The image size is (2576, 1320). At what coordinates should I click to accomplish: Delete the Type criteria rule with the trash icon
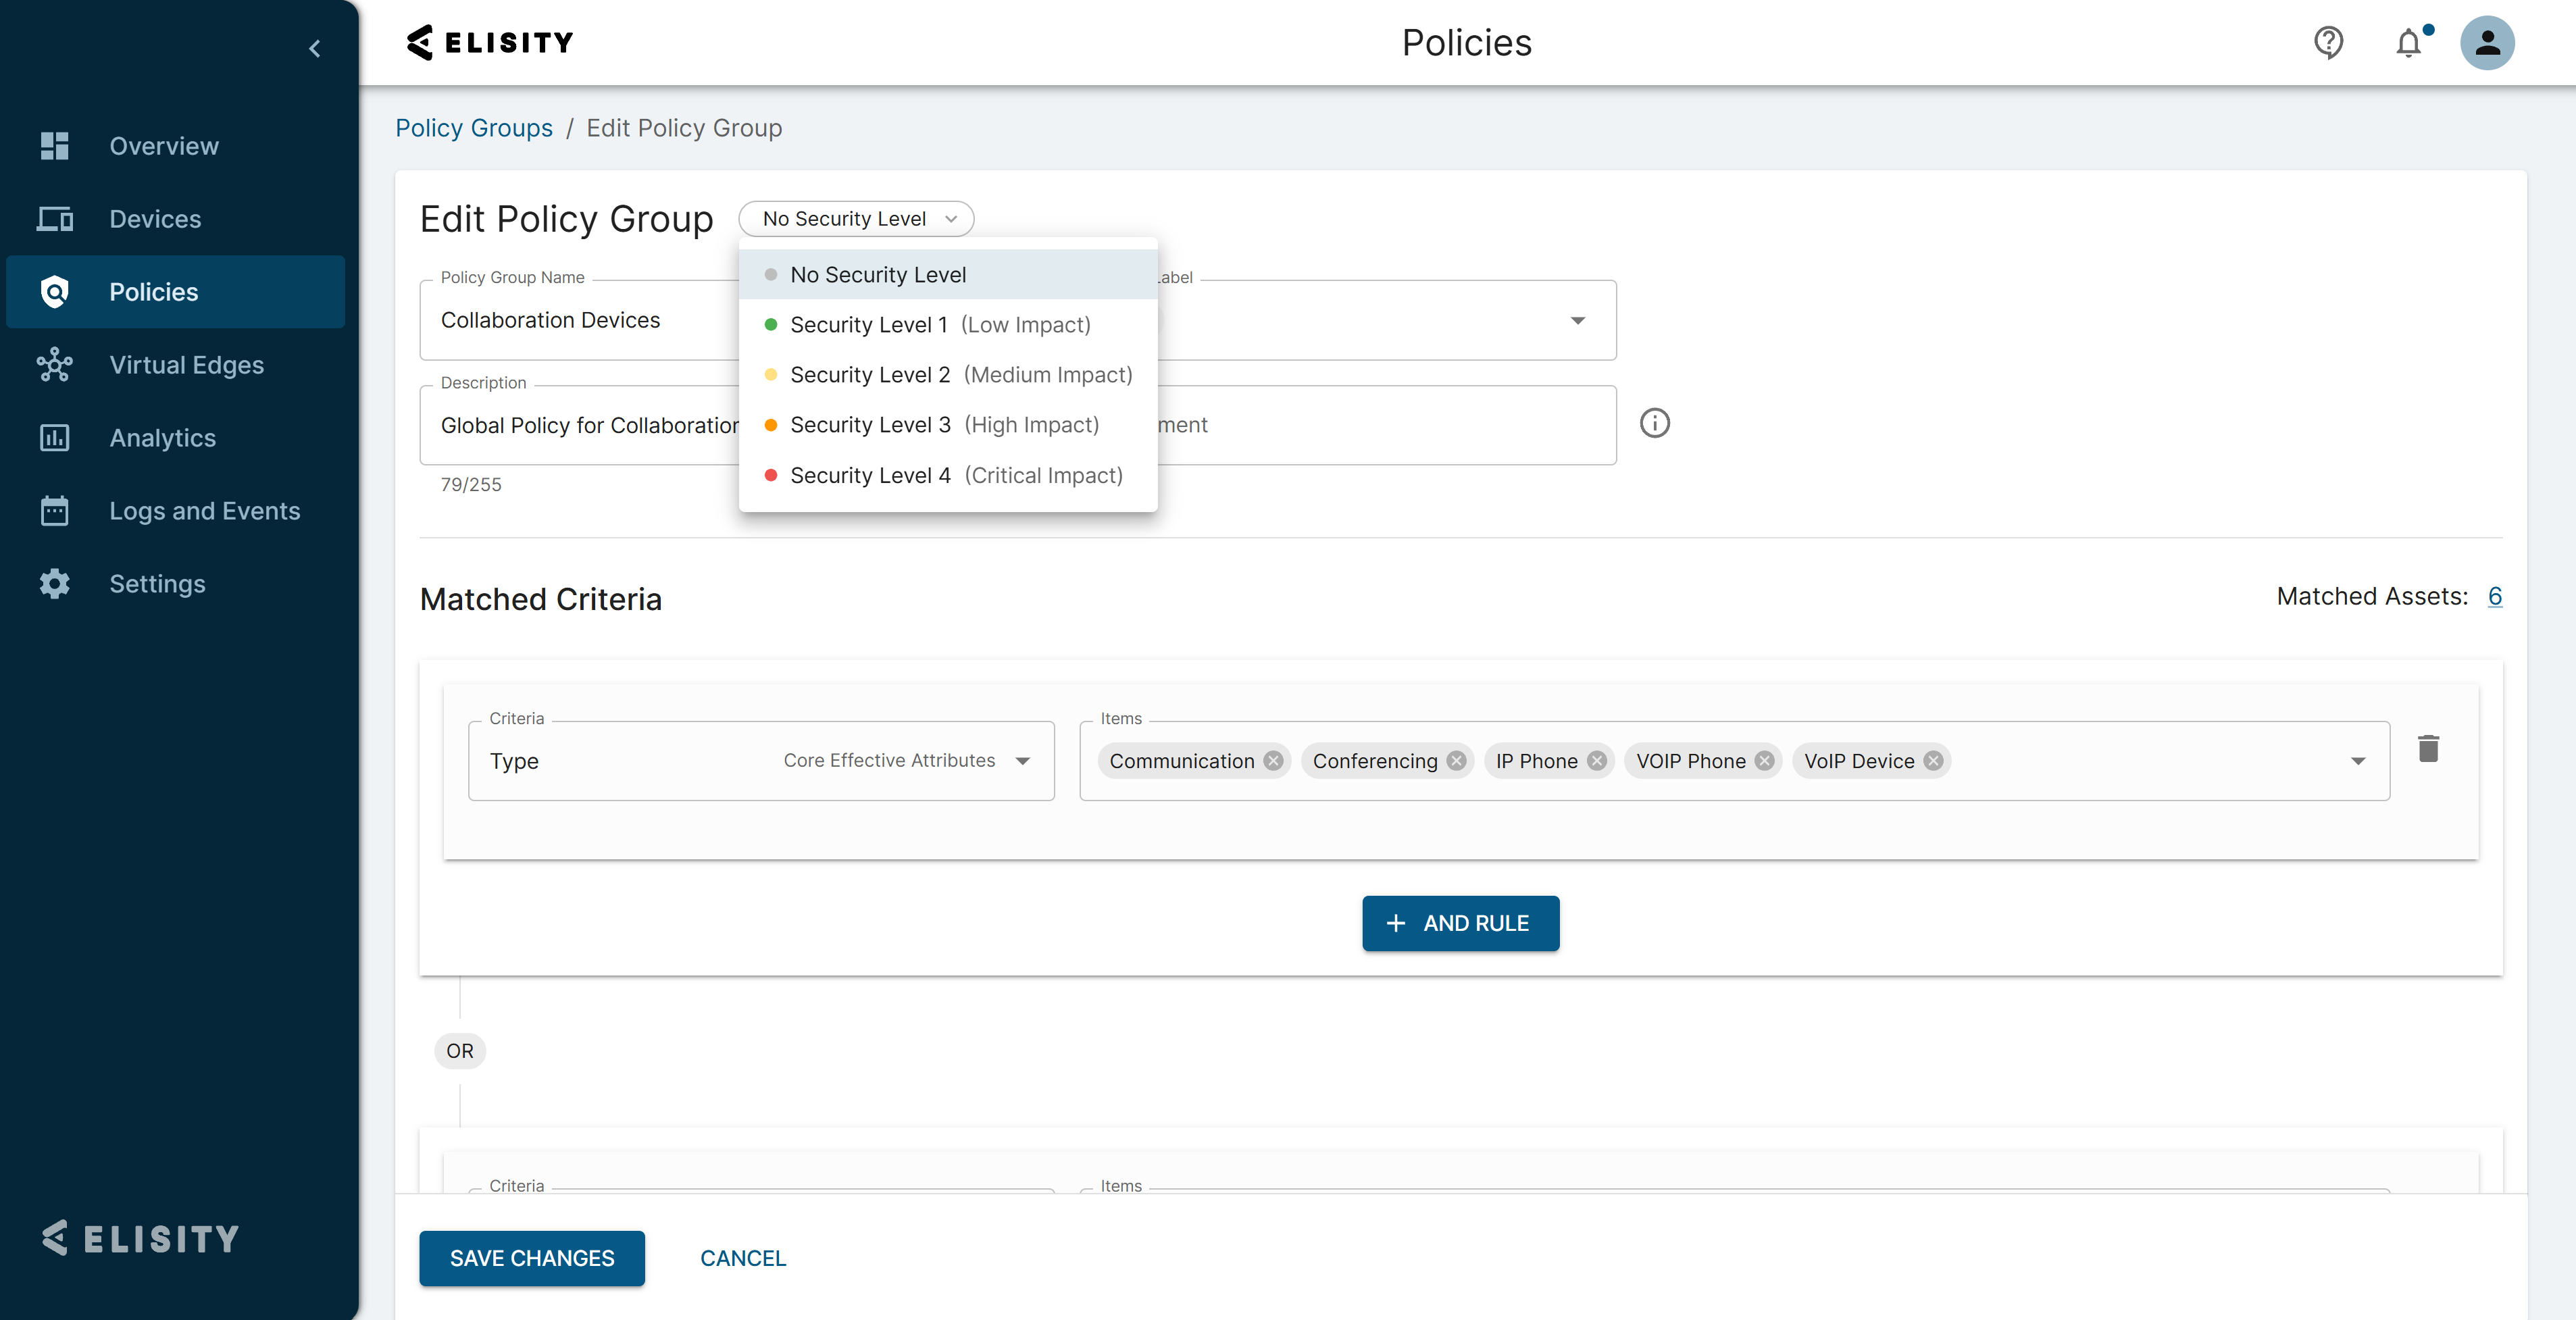2428,749
